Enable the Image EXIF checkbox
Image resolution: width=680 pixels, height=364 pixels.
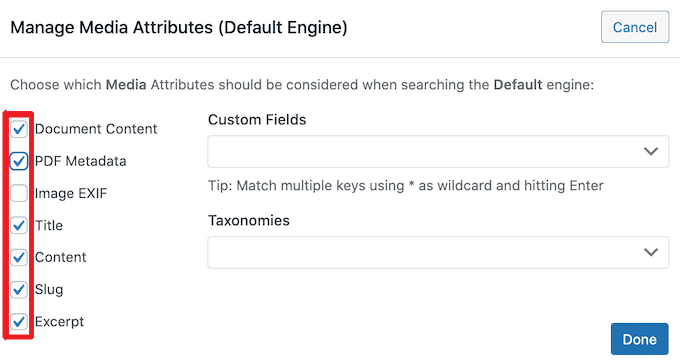19,193
